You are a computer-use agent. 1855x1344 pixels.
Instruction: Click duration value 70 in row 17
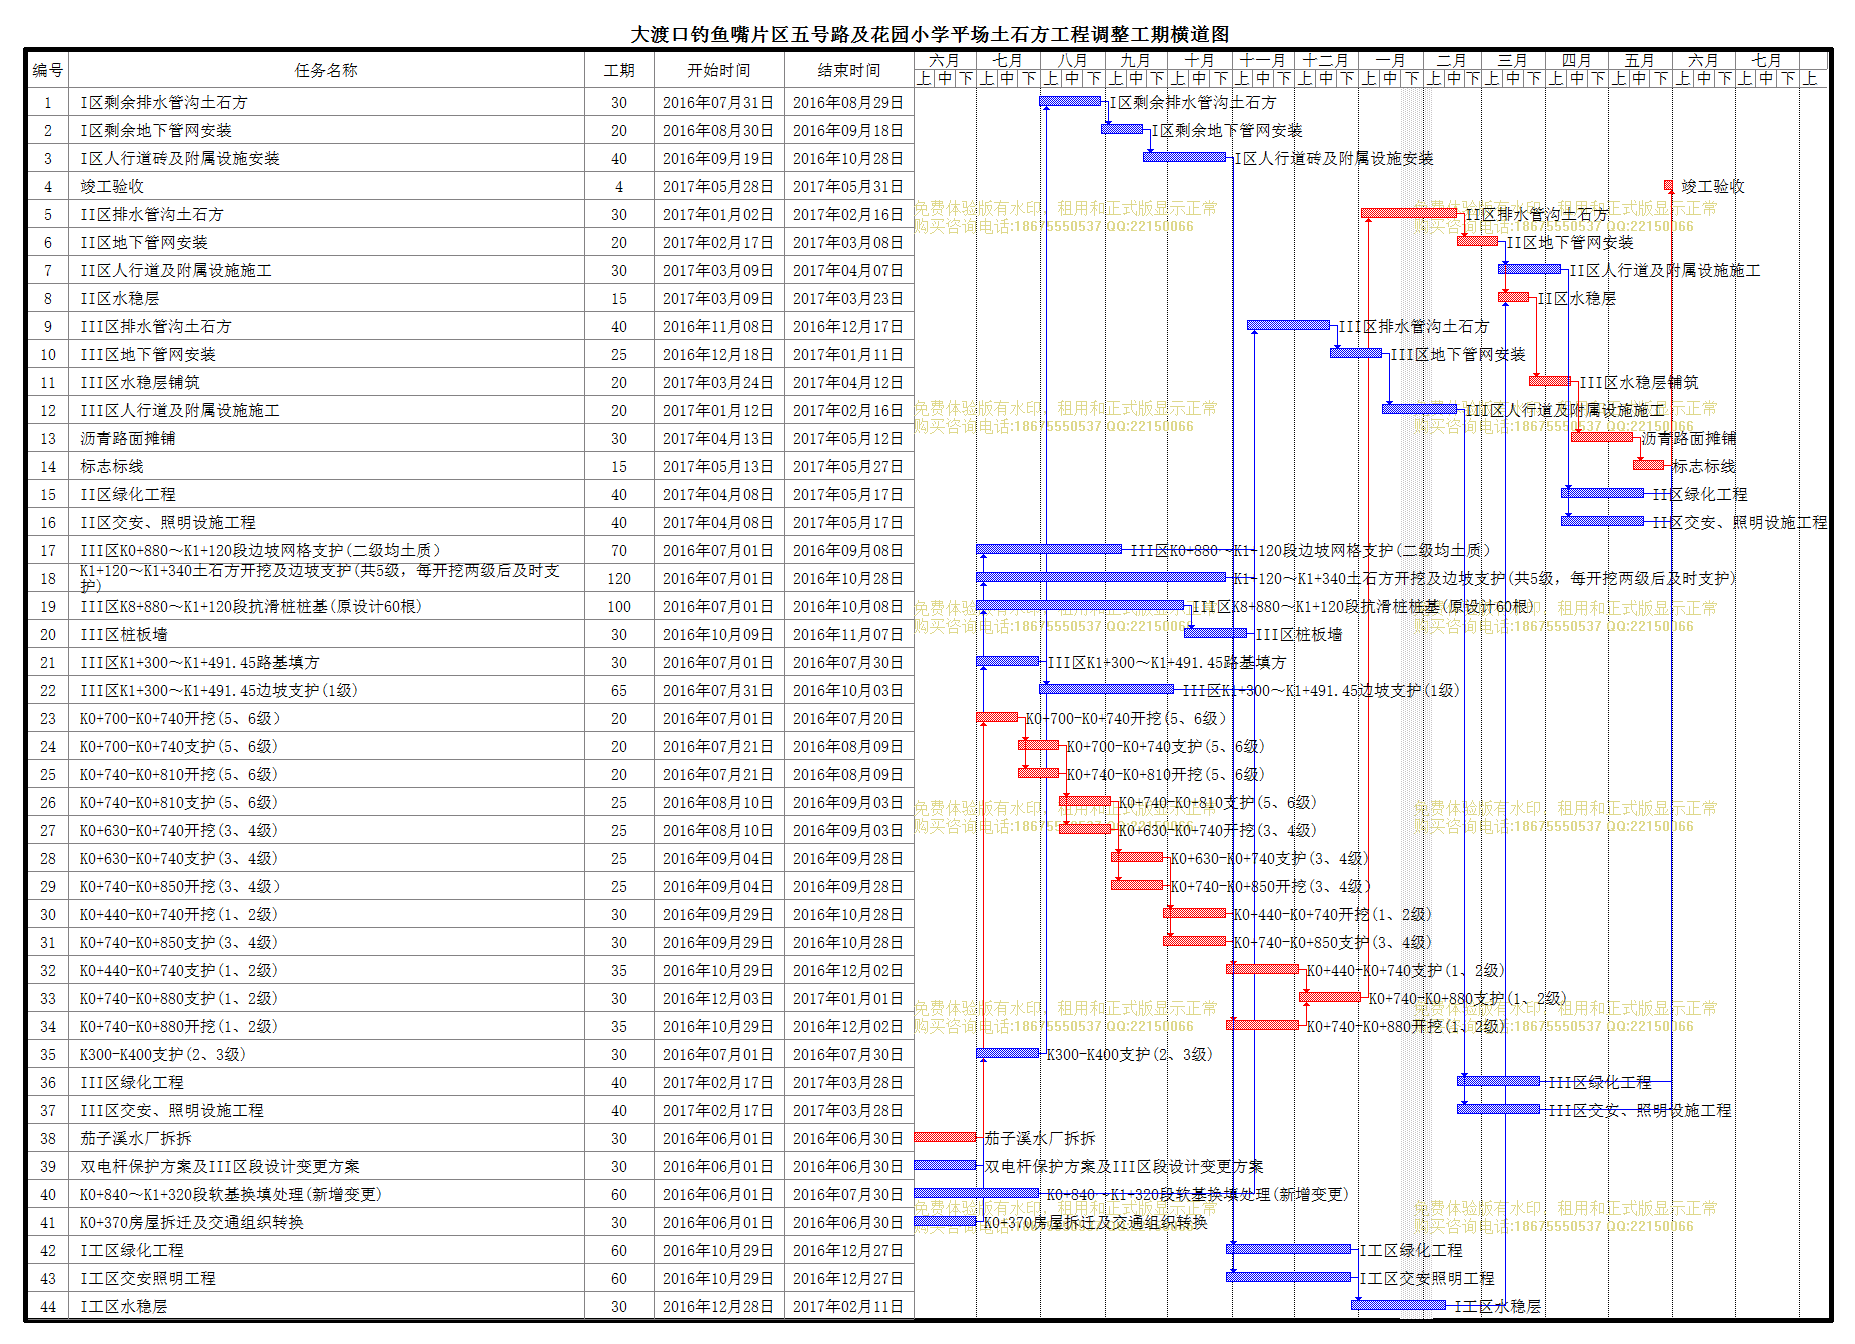619,550
